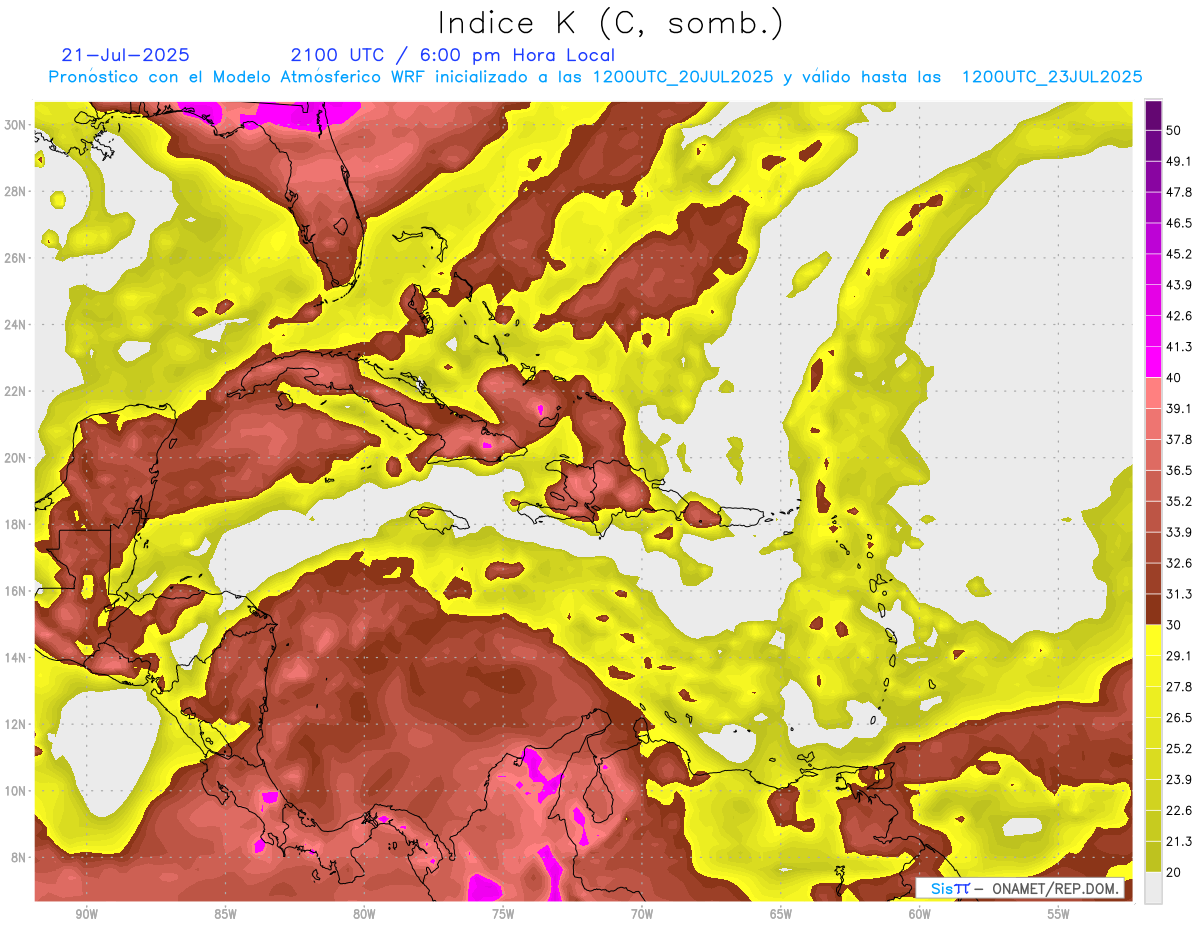Click the colorbar value label 33.9
Screen dimensions: 1200x927
click(x=1179, y=532)
